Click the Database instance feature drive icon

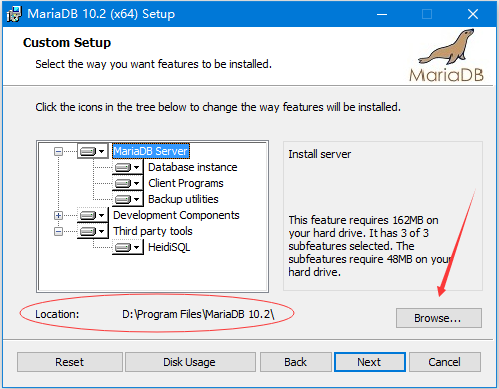click(128, 167)
